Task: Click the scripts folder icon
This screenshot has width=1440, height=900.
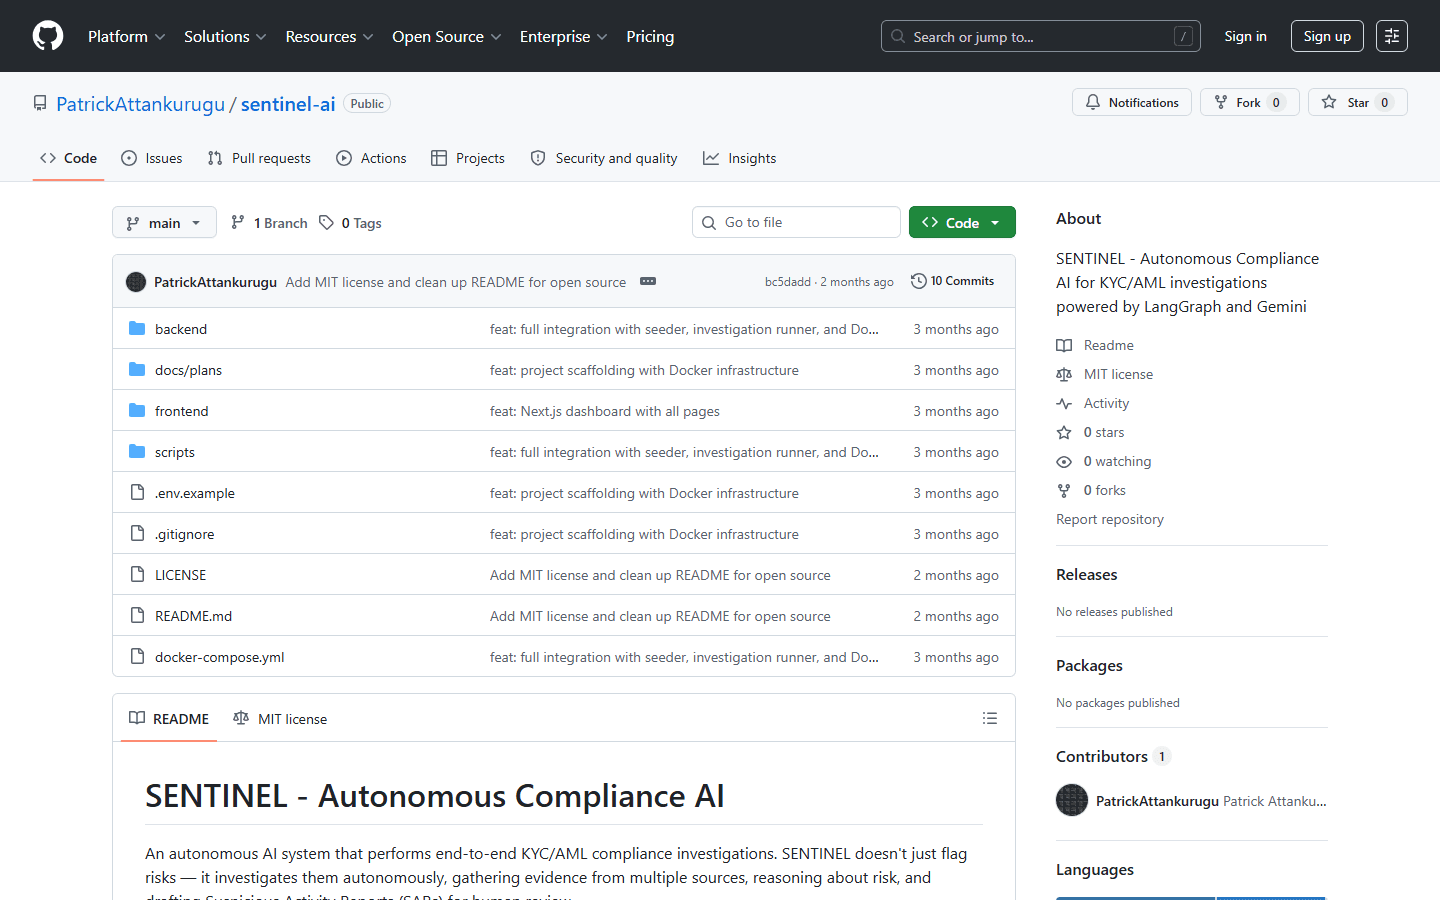Action: click(138, 452)
